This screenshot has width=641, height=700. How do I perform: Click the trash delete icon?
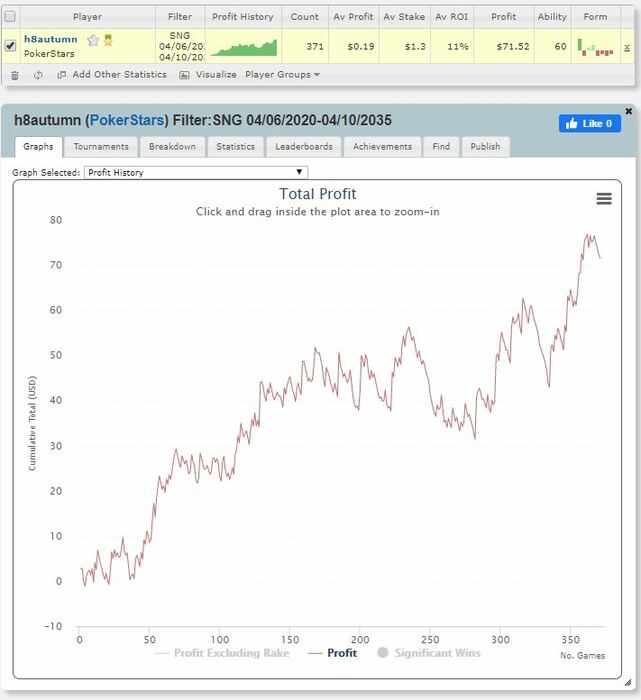tap(15, 75)
